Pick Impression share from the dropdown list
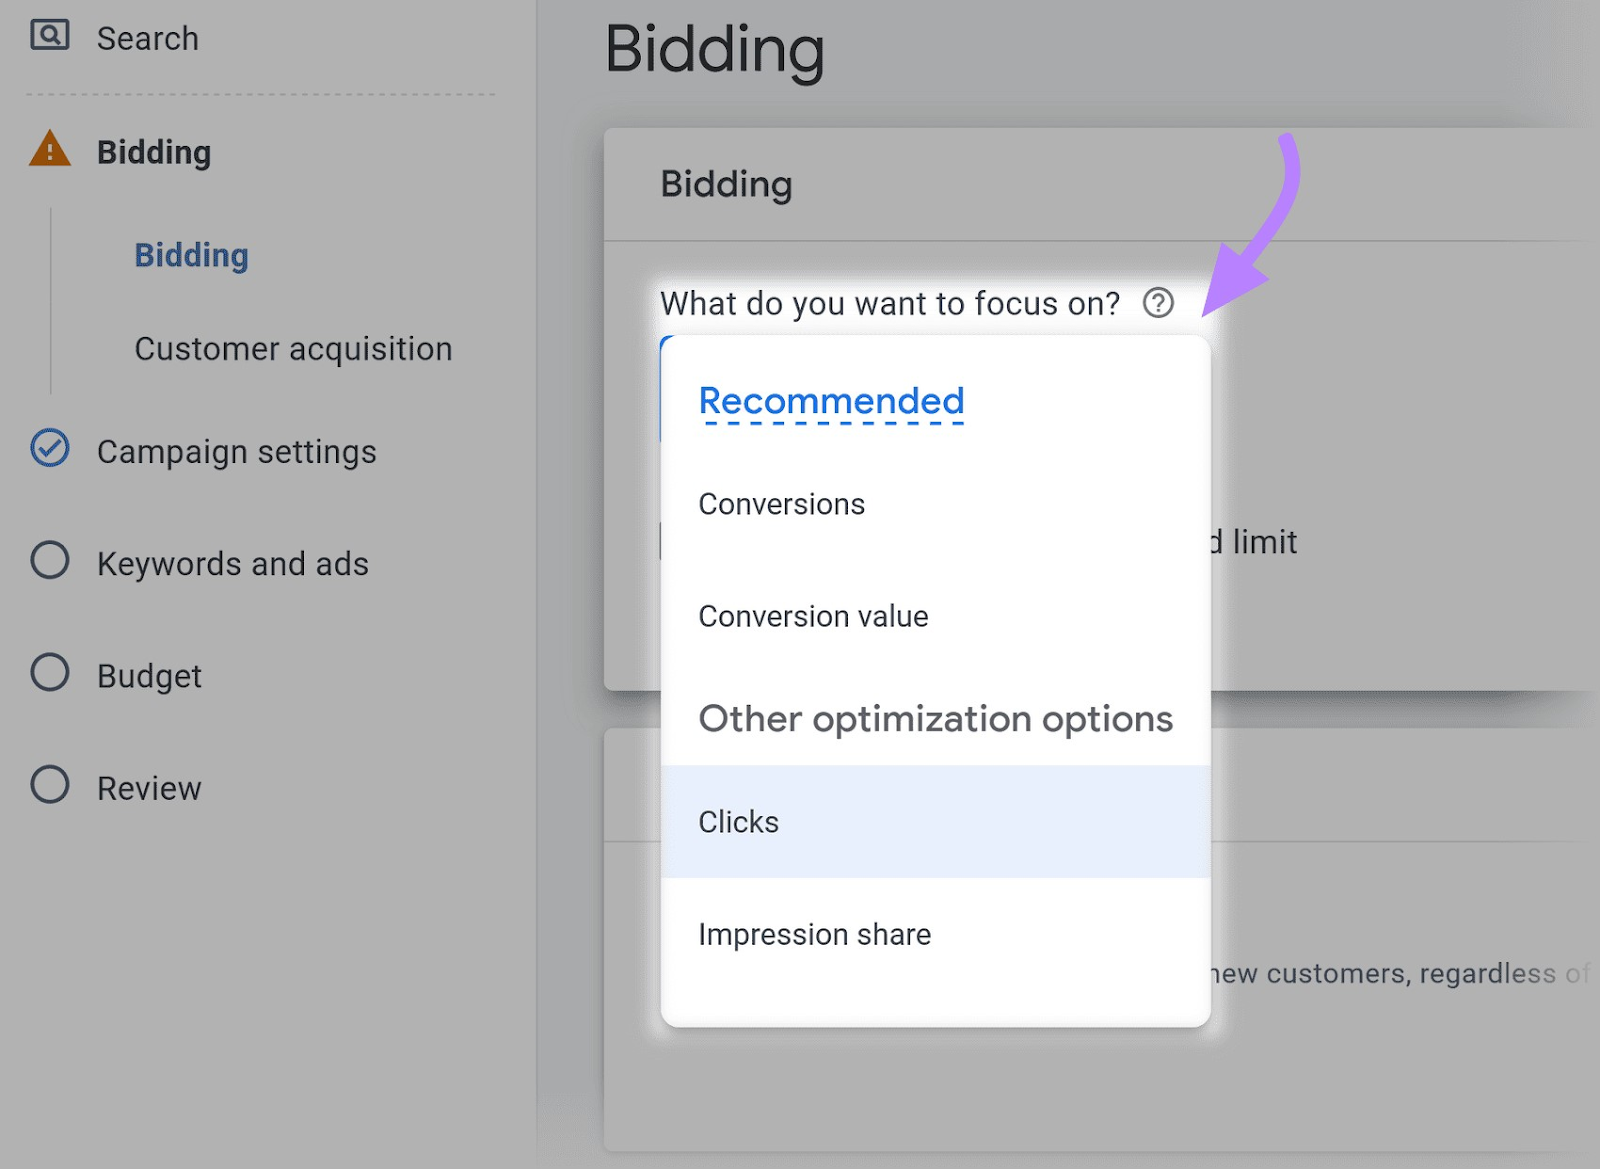Image resolution: width=1600 pixels, height=1169 pixels. (815, 934)
